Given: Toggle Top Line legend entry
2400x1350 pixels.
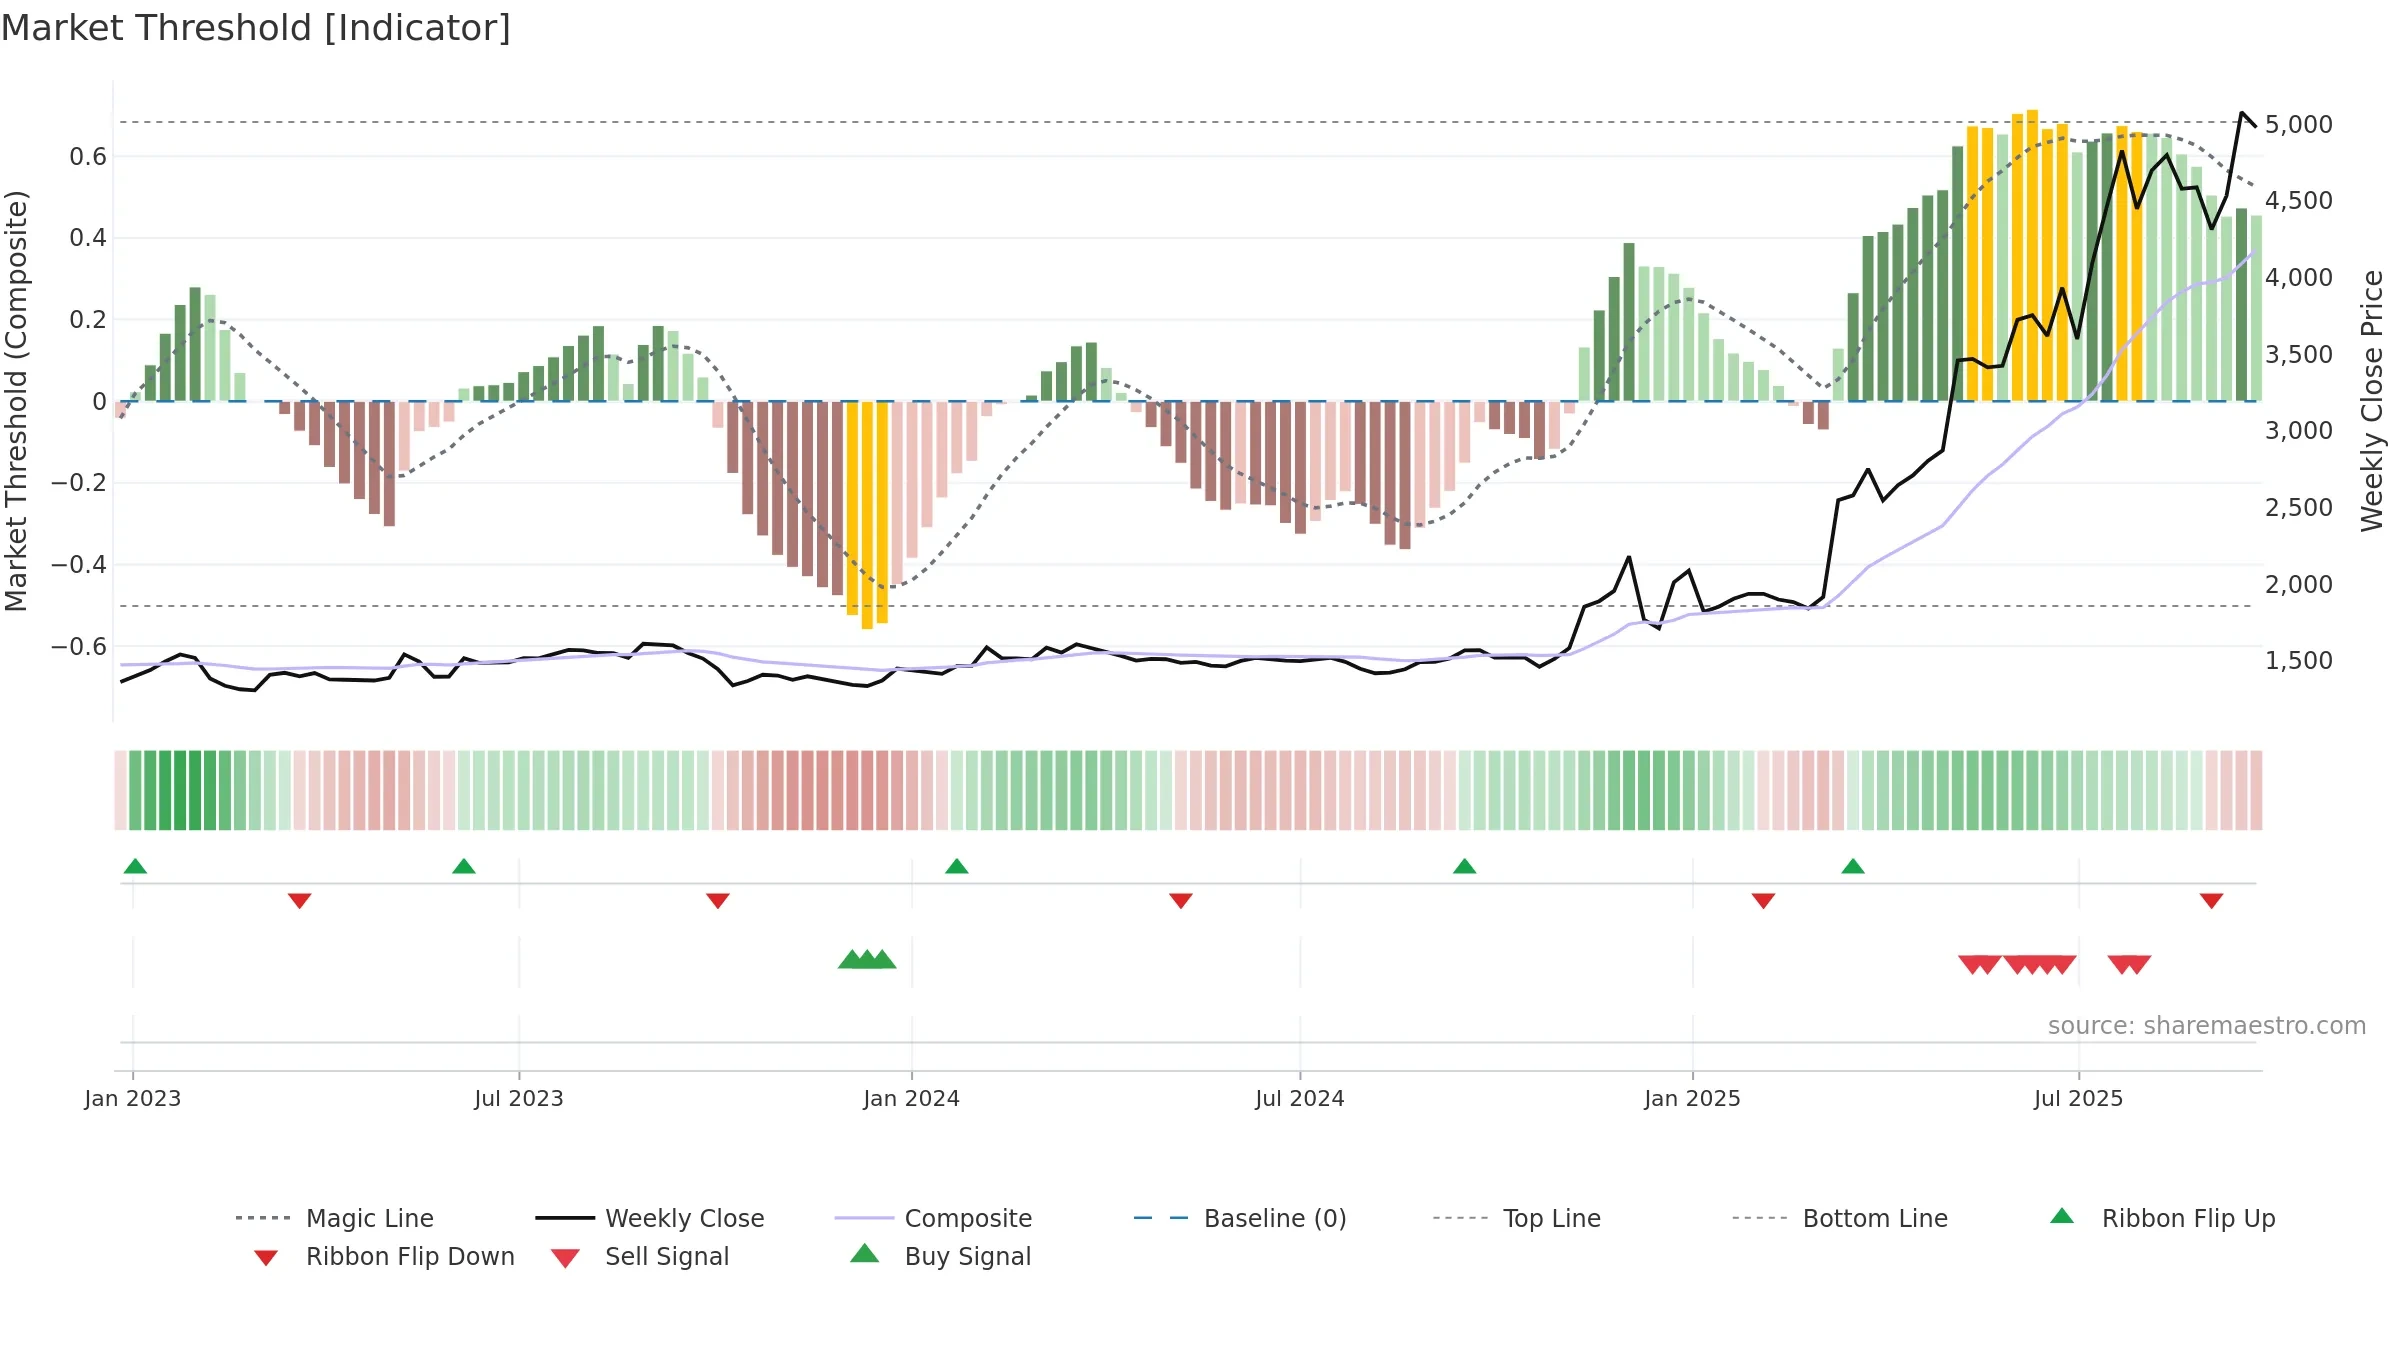Looking at the screenshot, I should 1516,1218.
